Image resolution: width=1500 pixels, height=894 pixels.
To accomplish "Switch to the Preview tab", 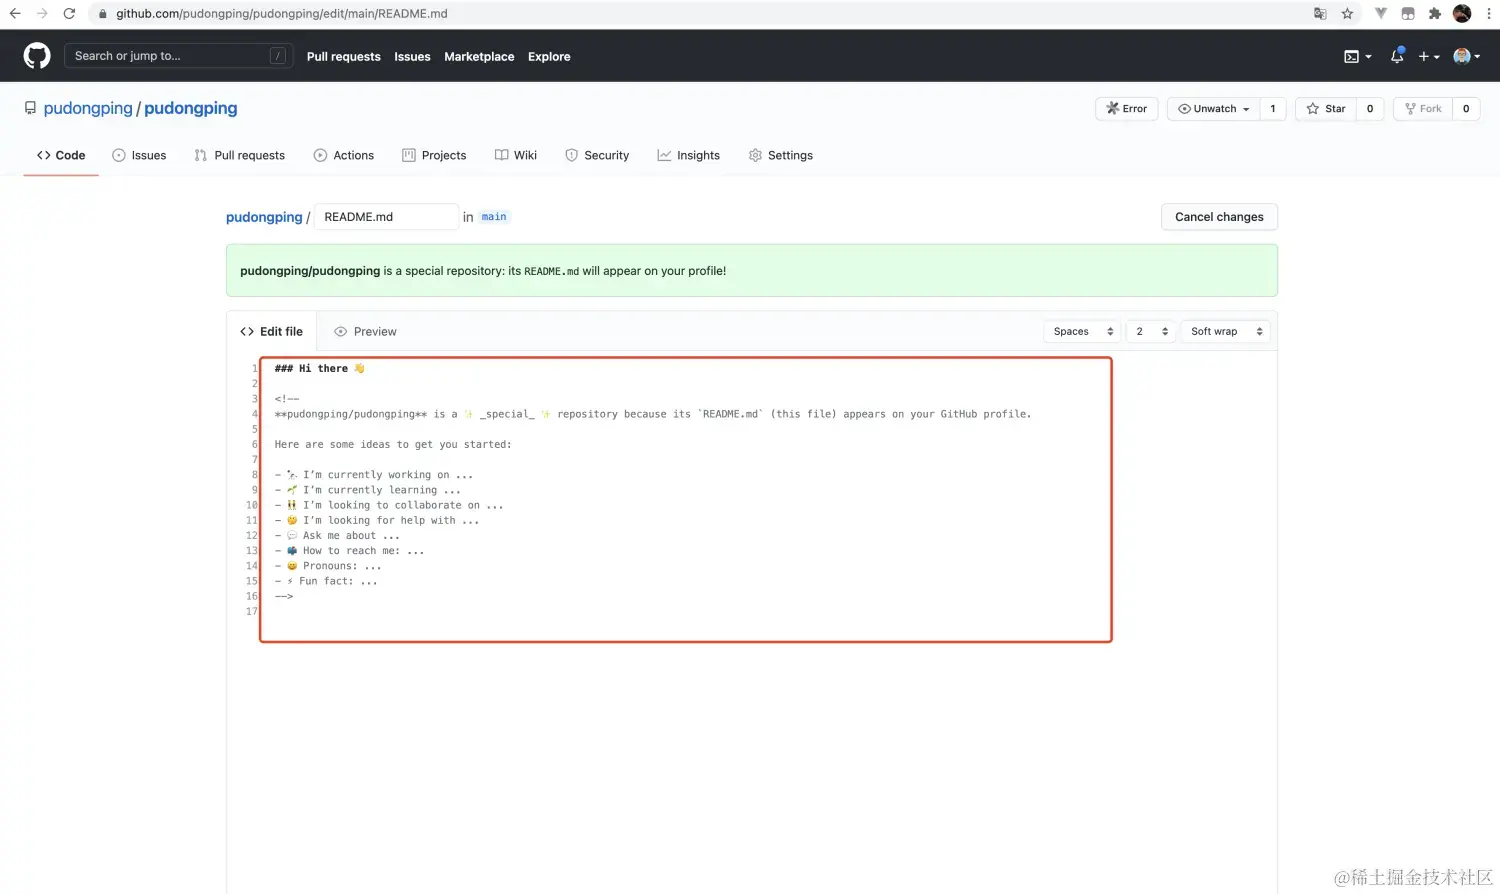I will (365, 331).
